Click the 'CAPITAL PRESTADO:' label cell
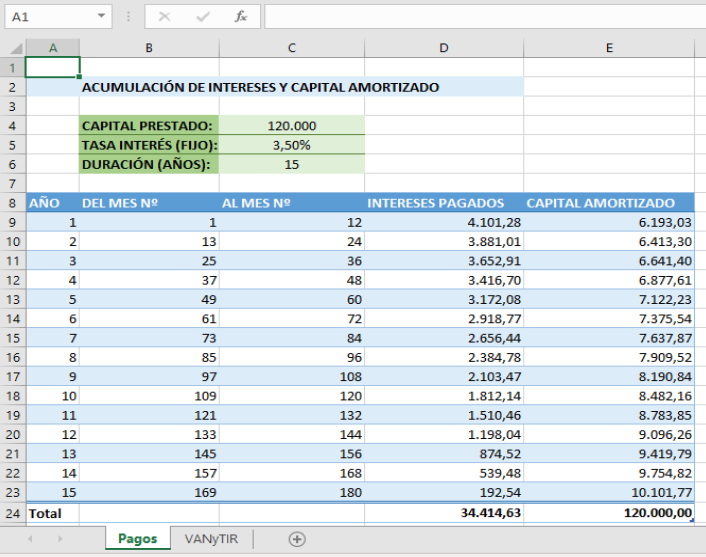 [x=149, y=126]
